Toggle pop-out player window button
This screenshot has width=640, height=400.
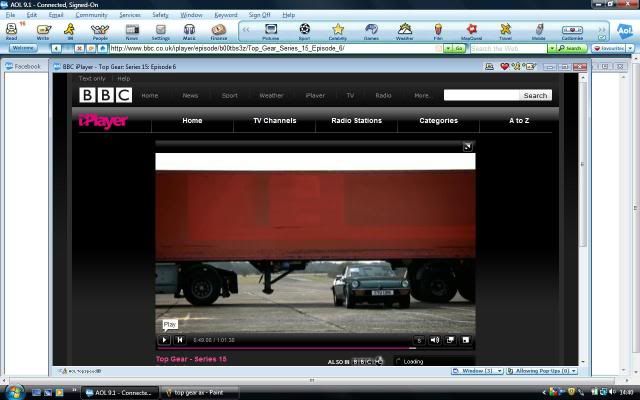point(450,340)
